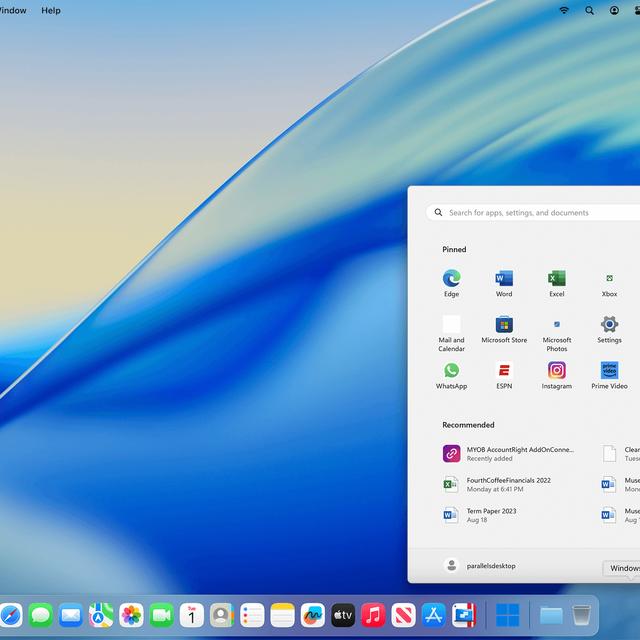640x640 pixels.
Task: Open App Store in the Dock
Action: pyautogui.click(x=433, y=615)
